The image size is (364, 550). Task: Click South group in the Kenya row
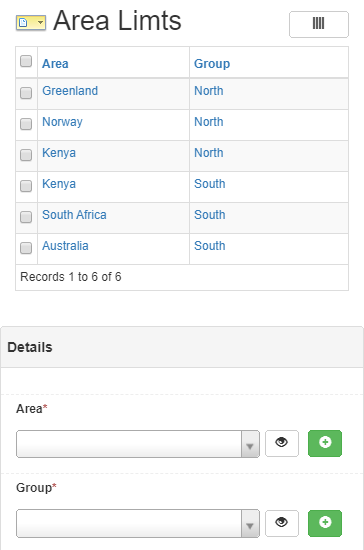(210, 184)
